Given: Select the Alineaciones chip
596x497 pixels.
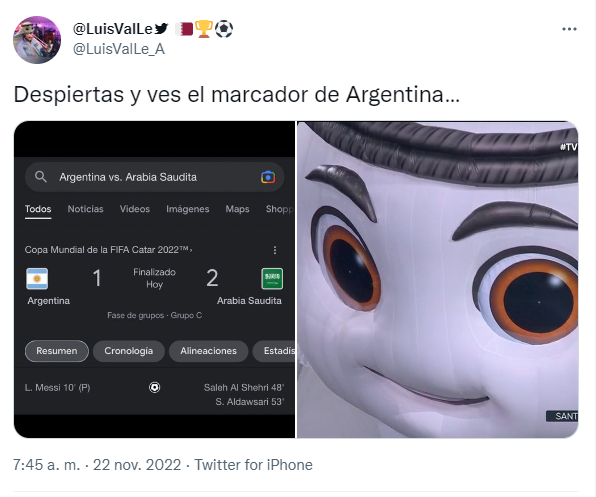Looking at the screenshot, I should [208, 351].
